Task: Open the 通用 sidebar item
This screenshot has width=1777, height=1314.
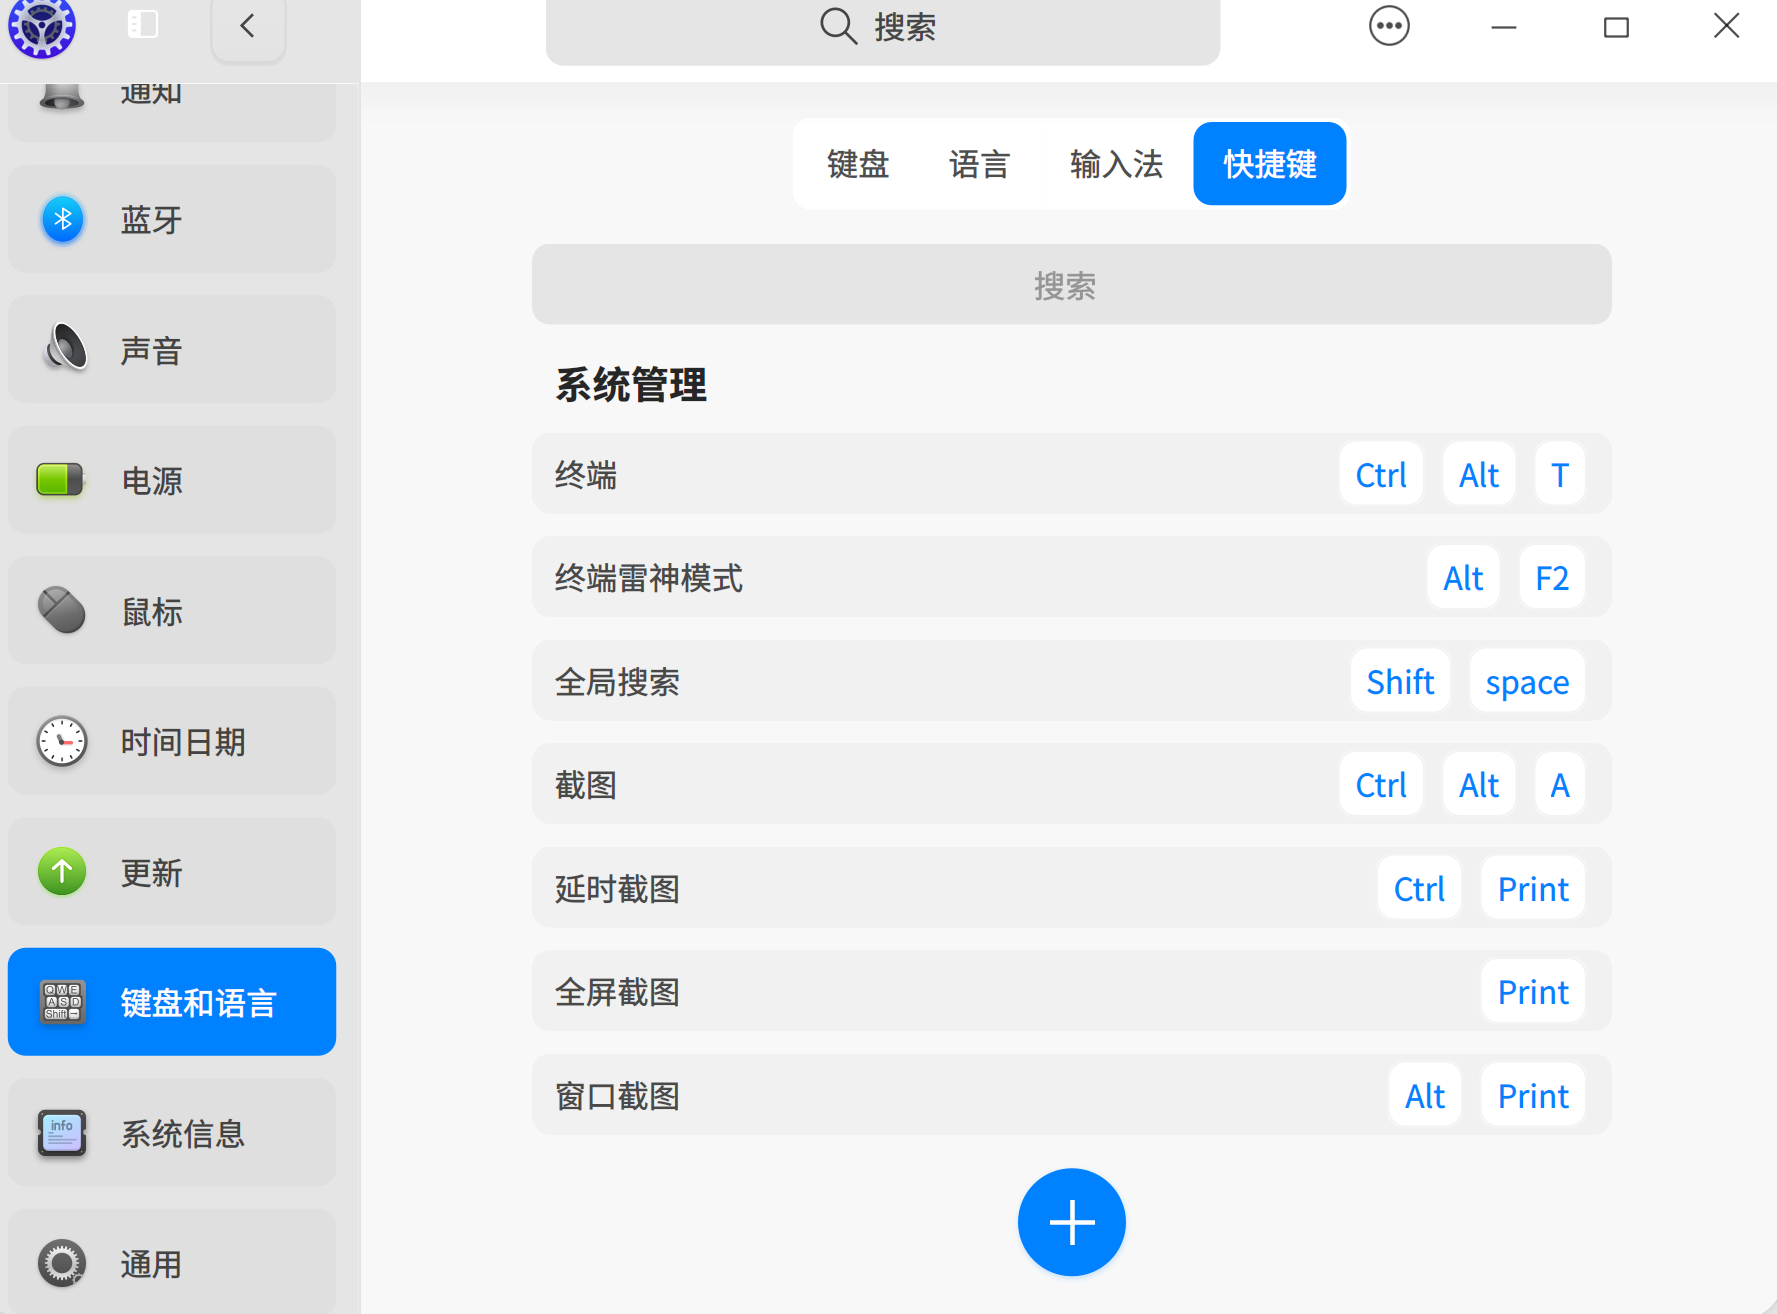Action: 172,1262
